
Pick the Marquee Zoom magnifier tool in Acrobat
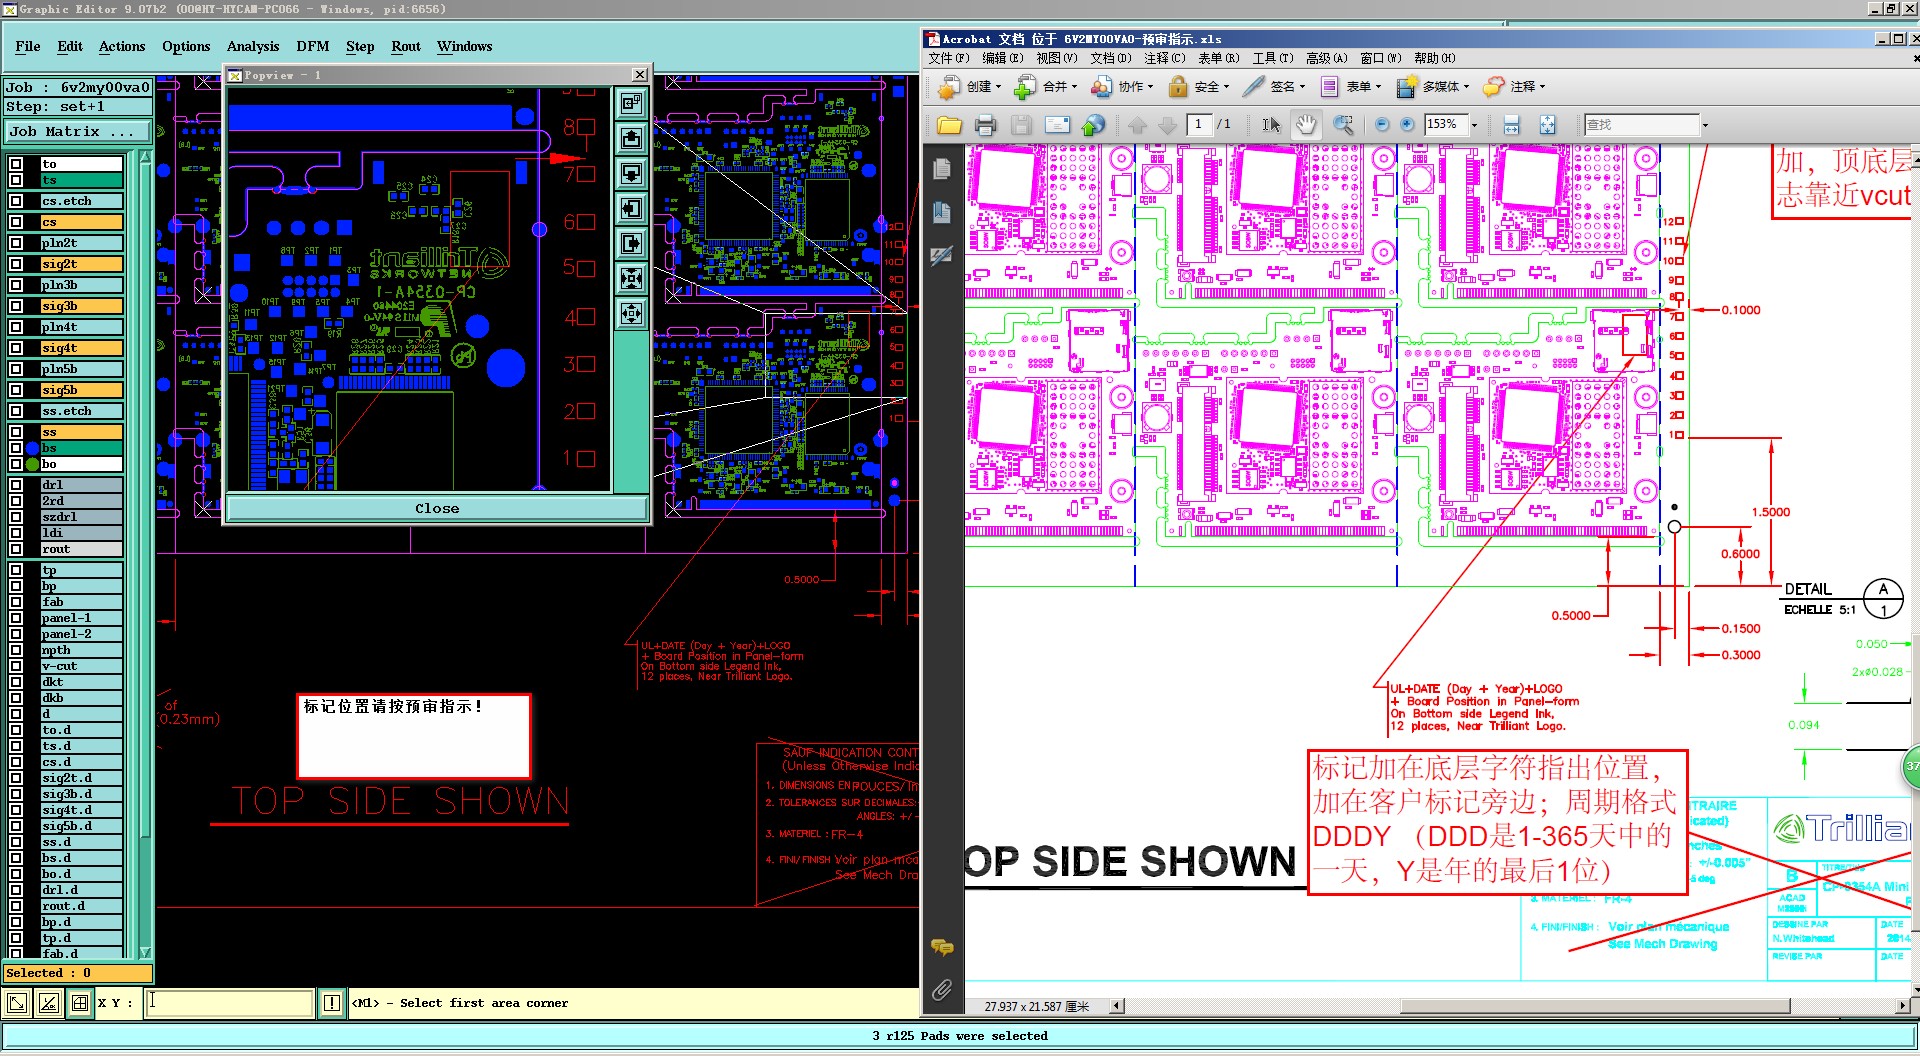pos(1343,125)
